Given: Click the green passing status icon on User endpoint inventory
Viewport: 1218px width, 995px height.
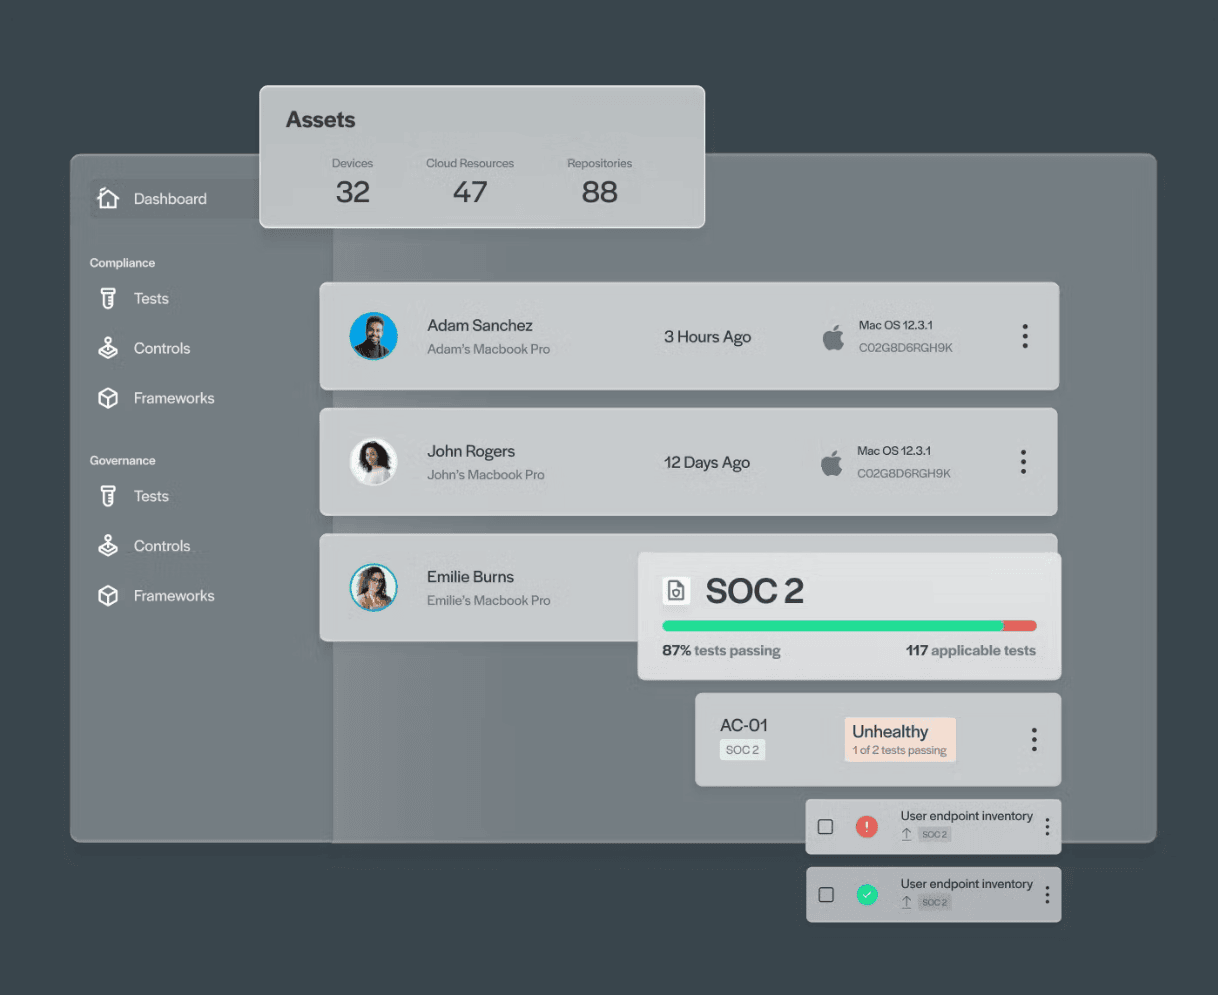Looking at the screenshot, I should click(866, 894).
